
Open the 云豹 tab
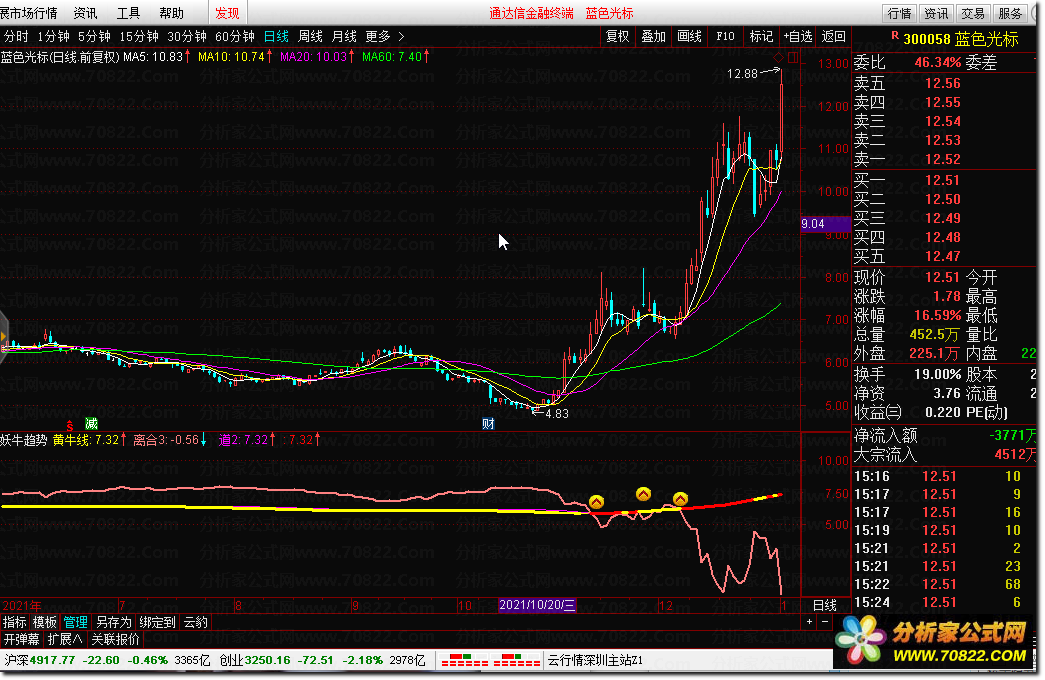196,622
